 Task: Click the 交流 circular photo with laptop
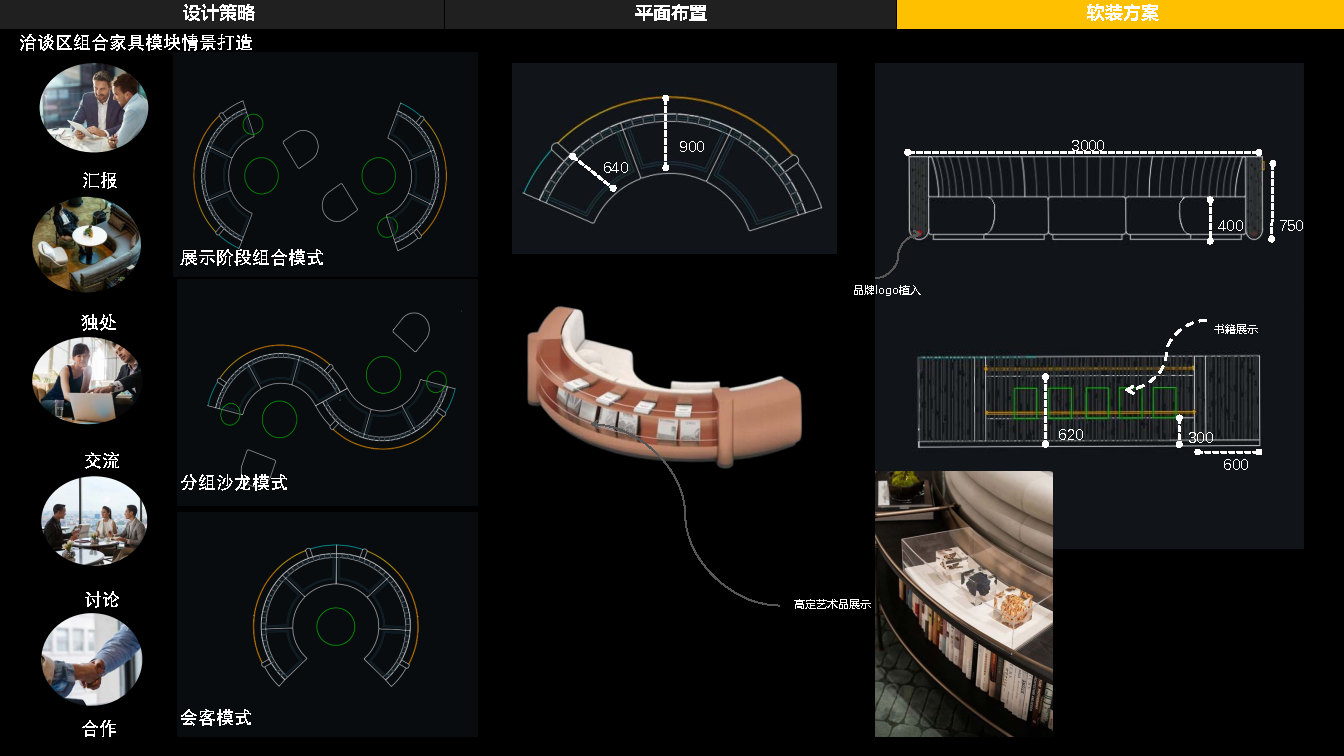pos(87,381)
